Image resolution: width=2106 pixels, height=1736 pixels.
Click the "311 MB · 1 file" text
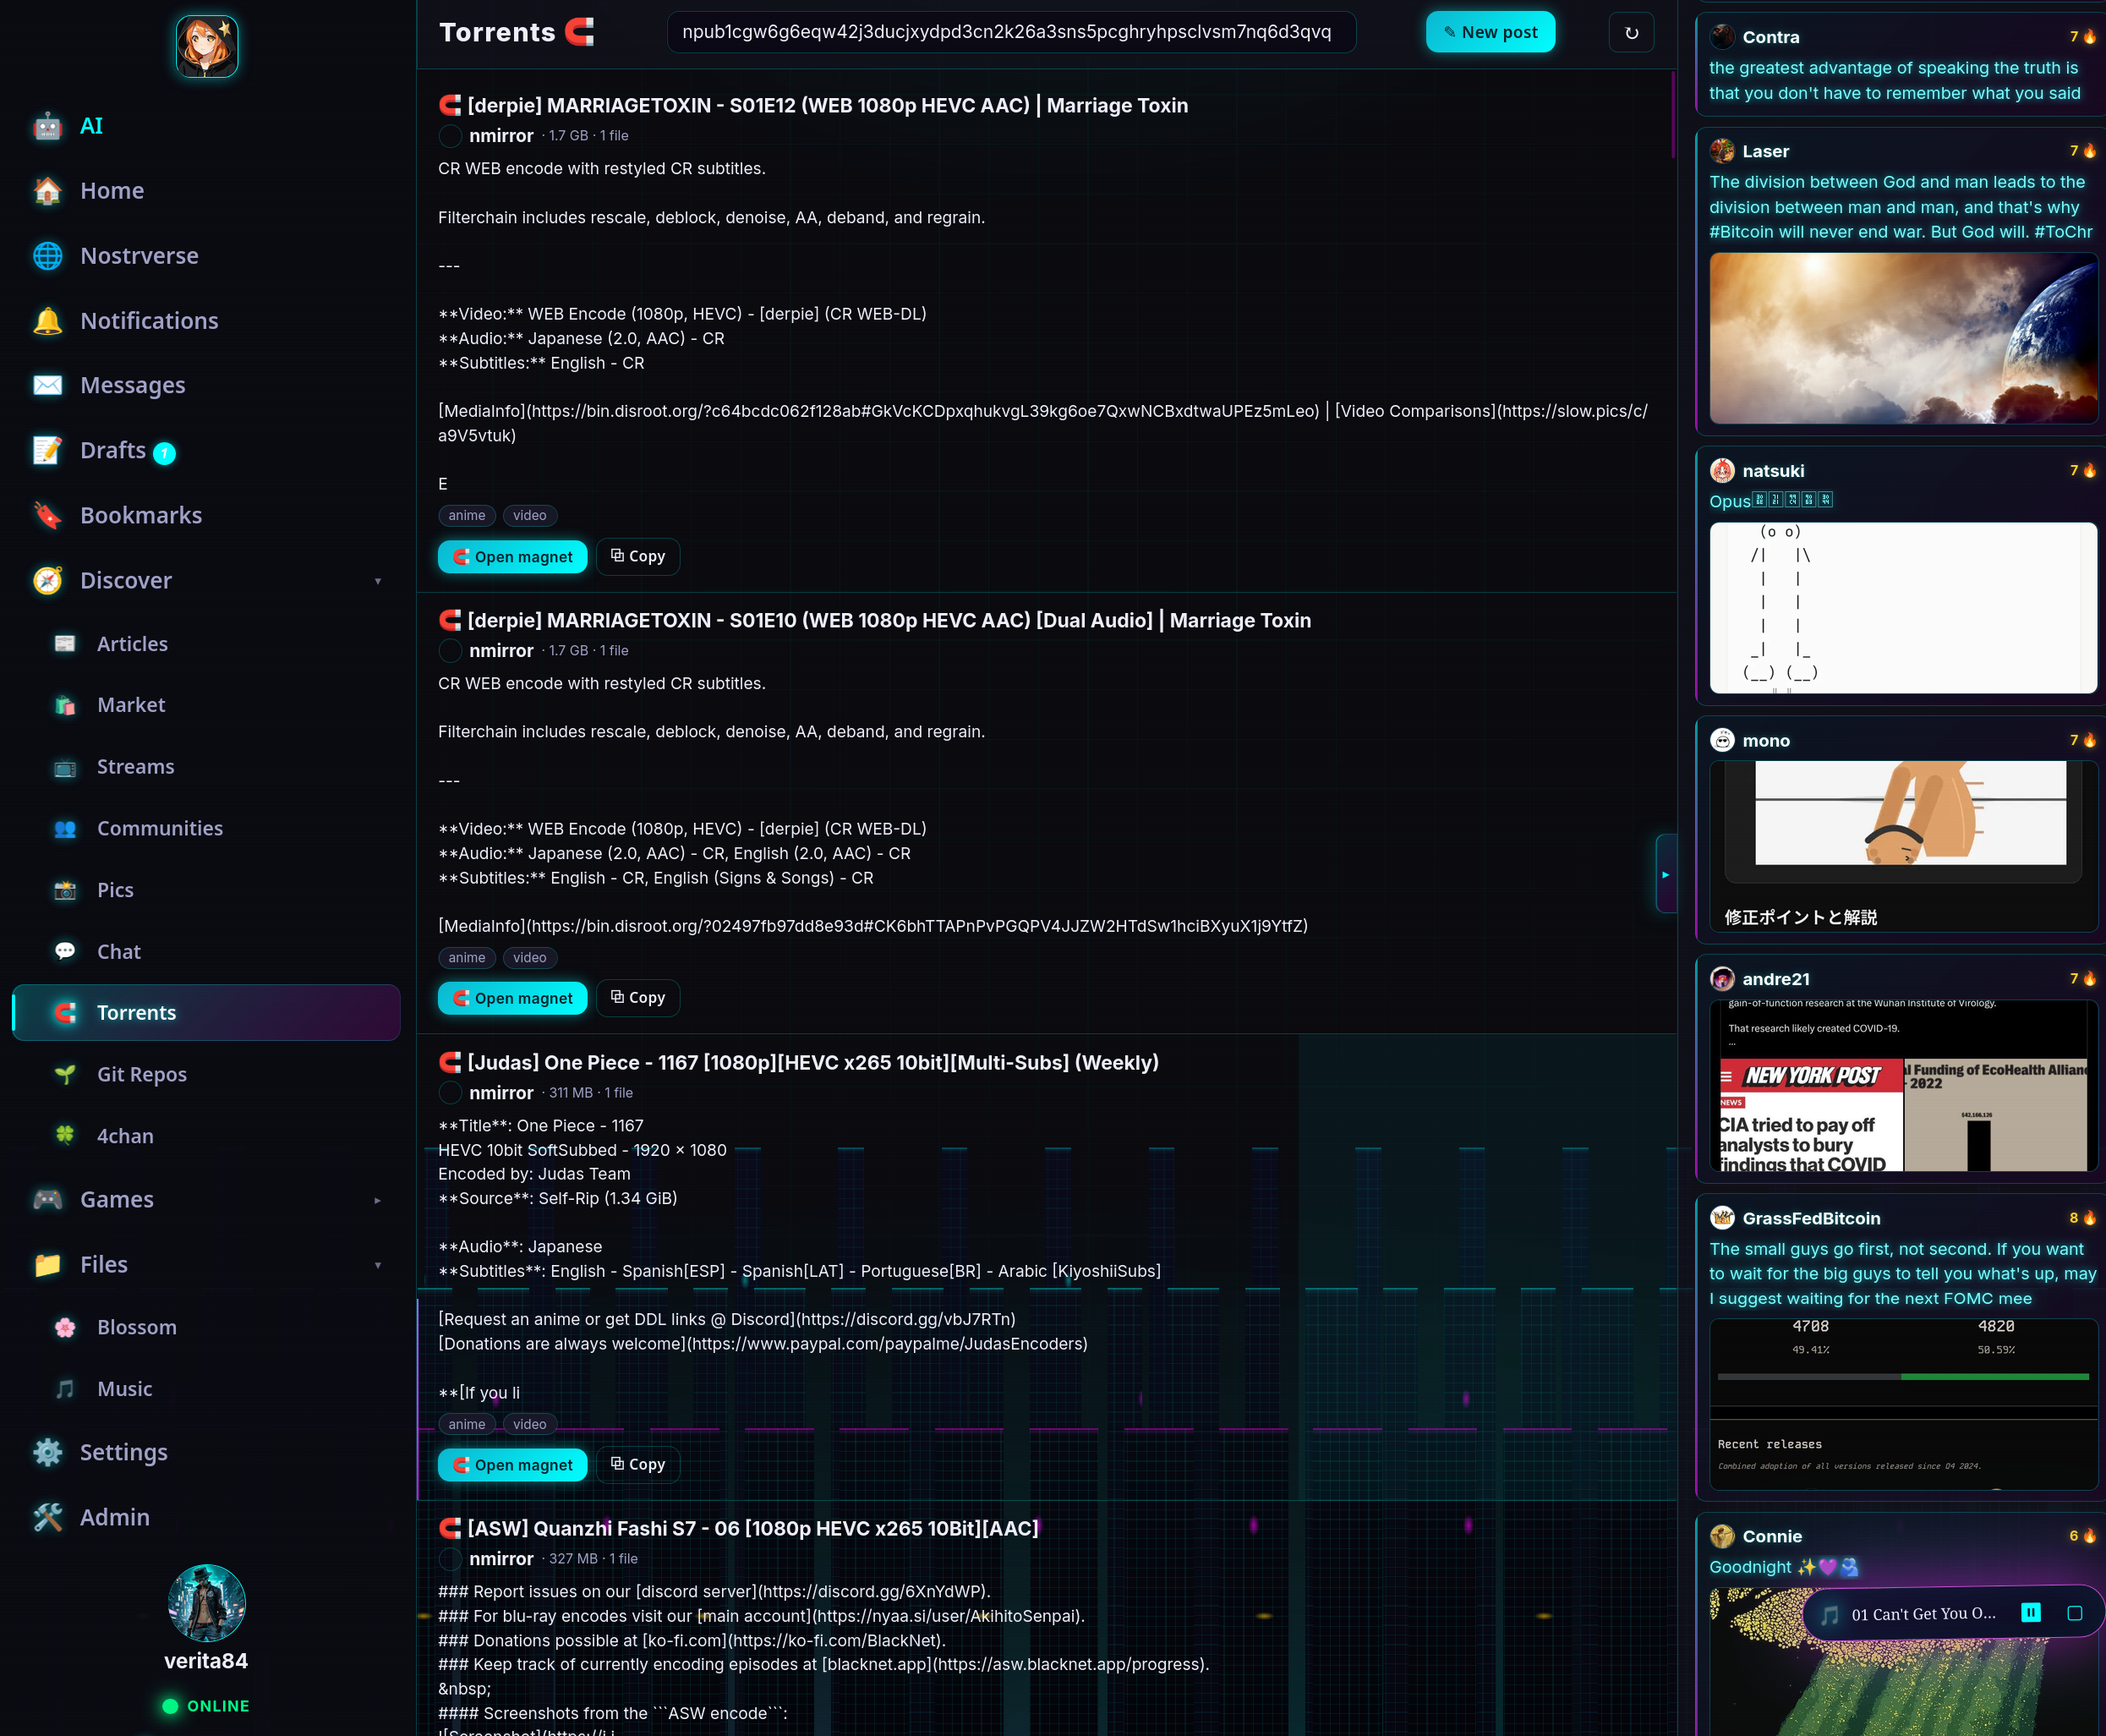tap(591, 1093)
